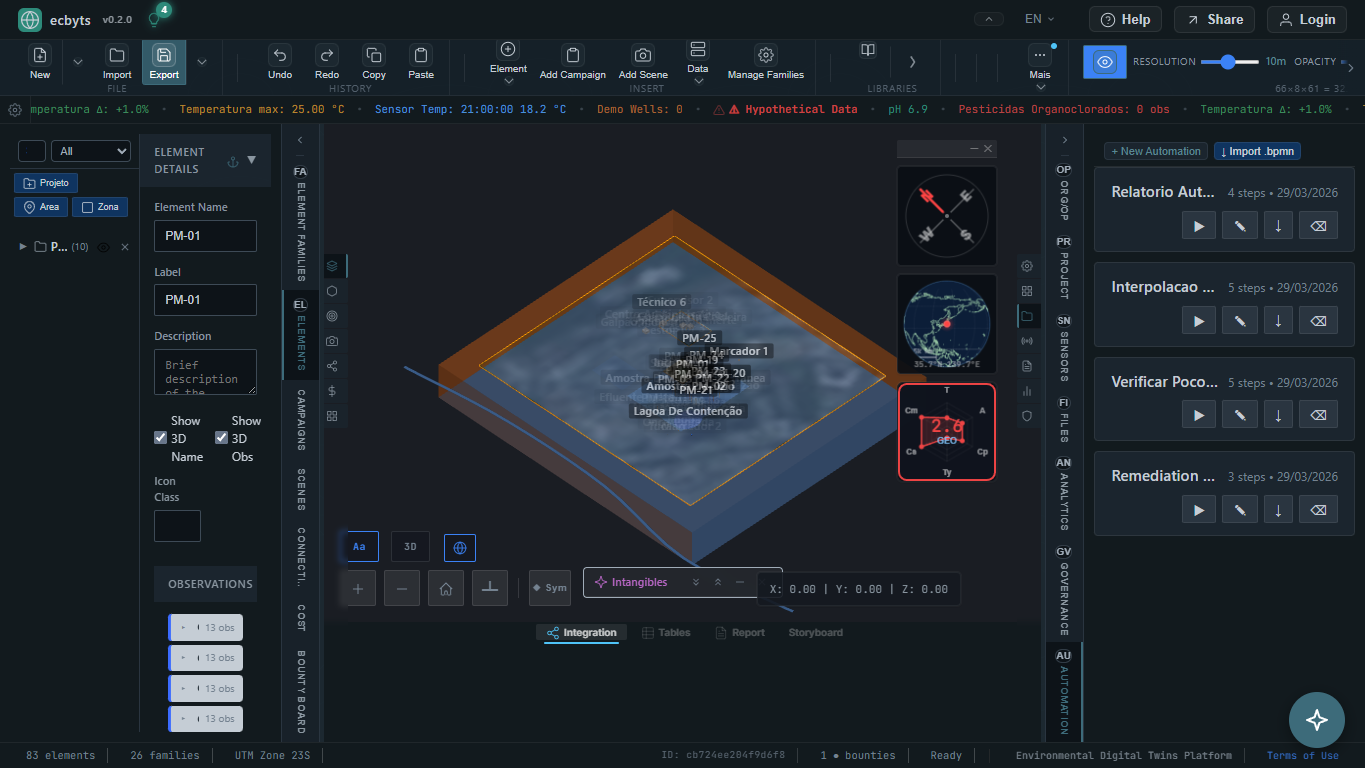Viewport: 1365px width, 768px height.
Task: Open Manage Families gear icon
Action: (x=766, y=56)
